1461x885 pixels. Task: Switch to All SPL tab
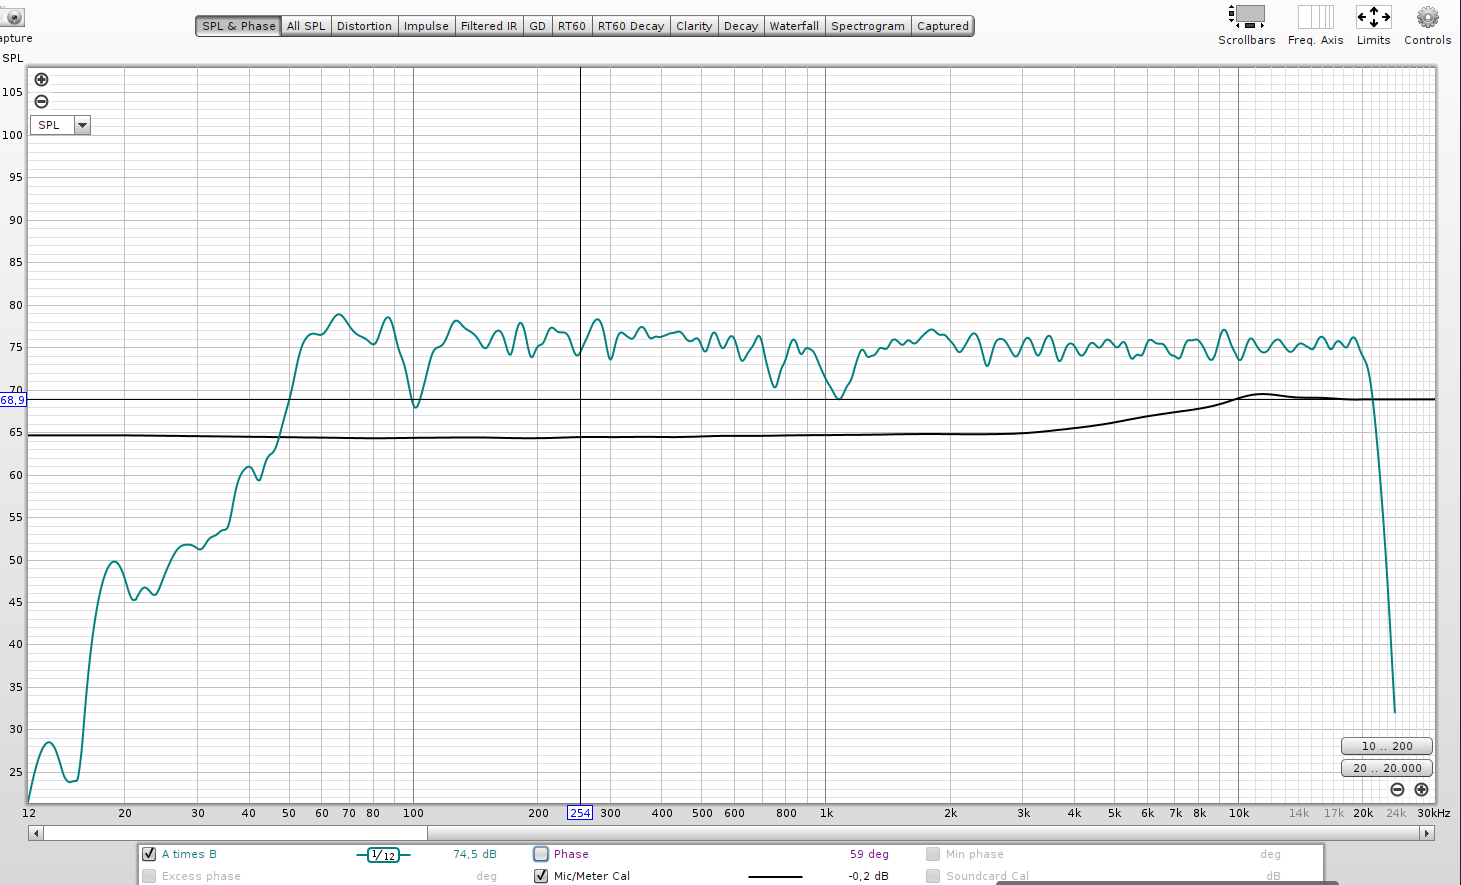pos(306,26)
